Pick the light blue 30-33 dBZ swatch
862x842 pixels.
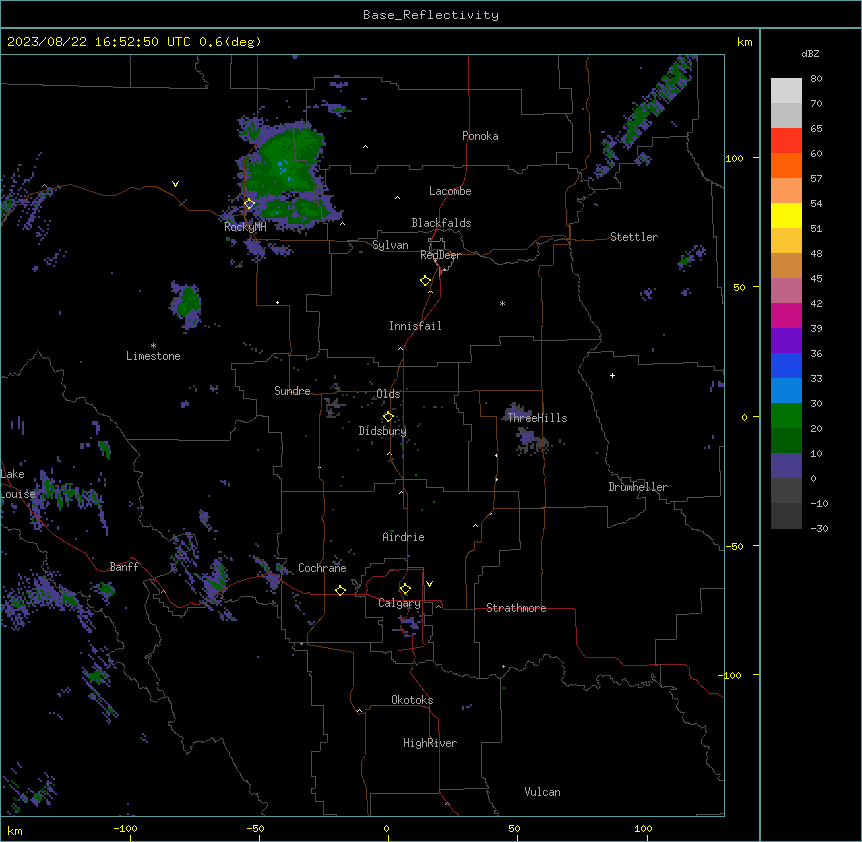(786, 390)
